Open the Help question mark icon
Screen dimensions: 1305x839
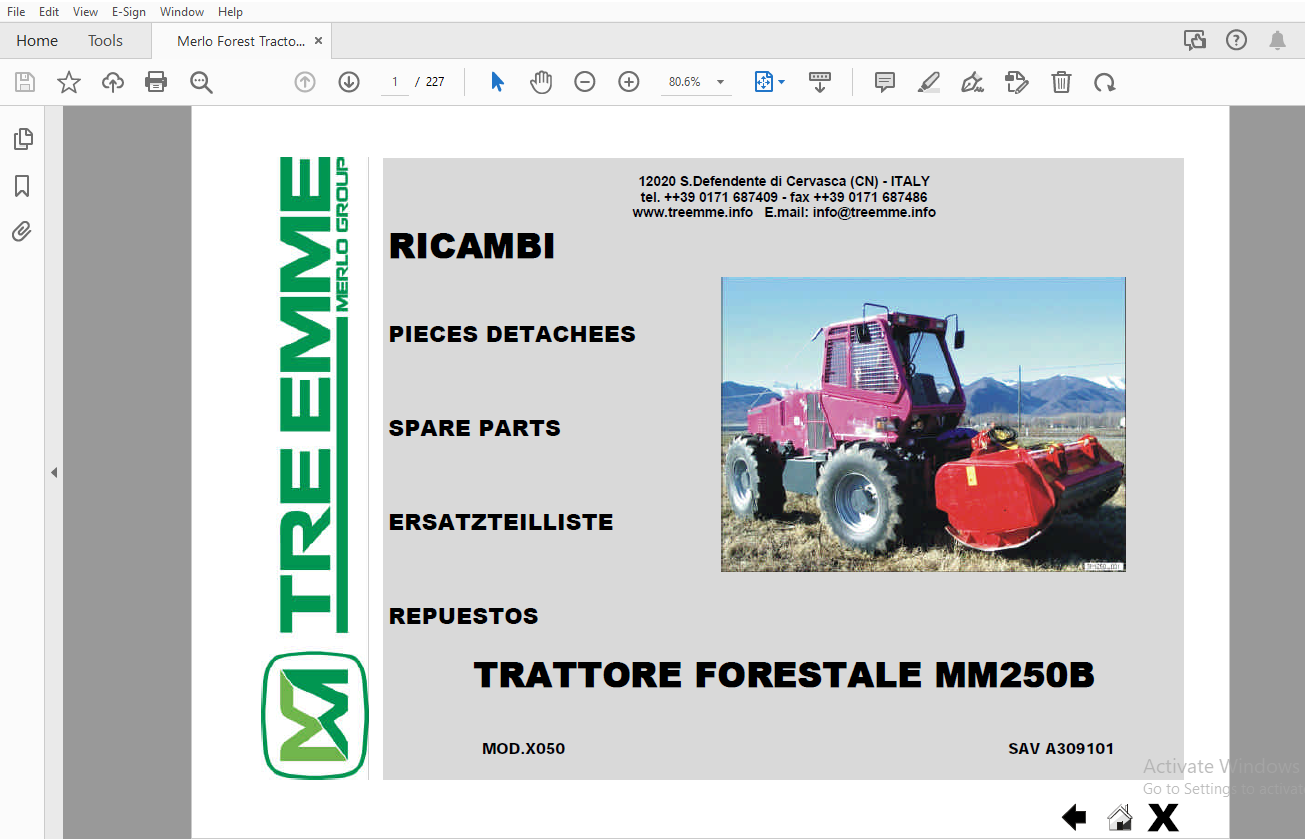tap(1237, 41)
